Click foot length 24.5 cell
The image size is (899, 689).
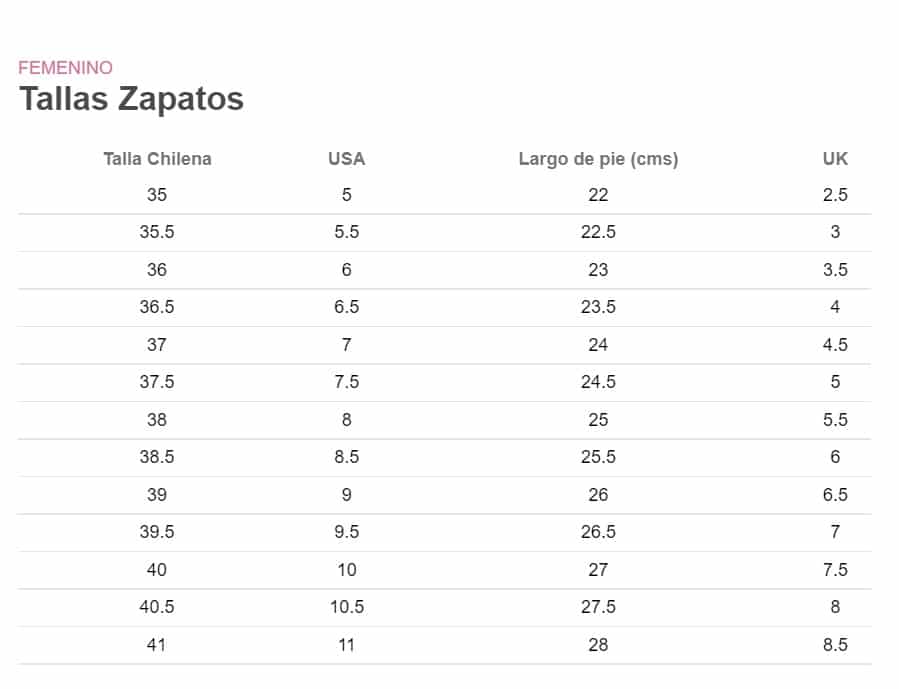click(x=598, y=382)
